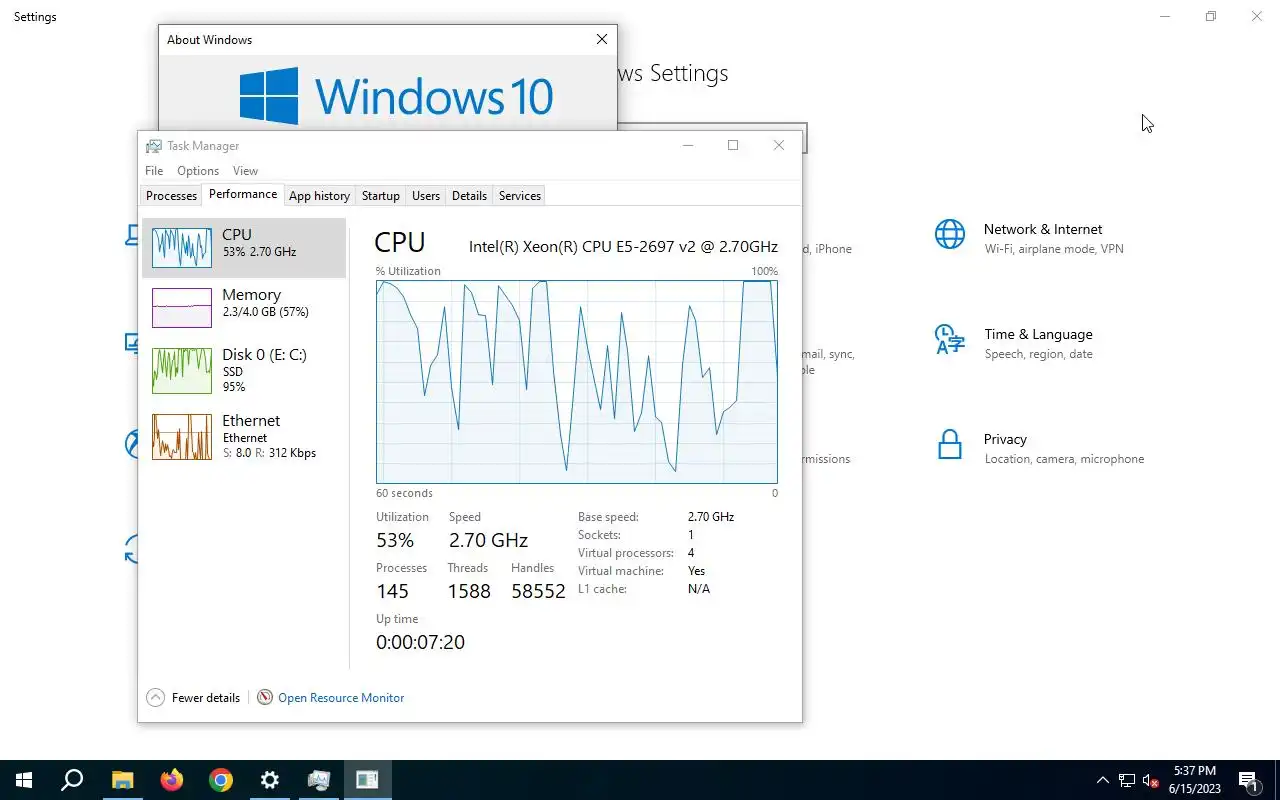Viewport: 1280px width, 800px height.
Task: Click the Resource Monitor gauge icon
Action: (x=265, y=697)
